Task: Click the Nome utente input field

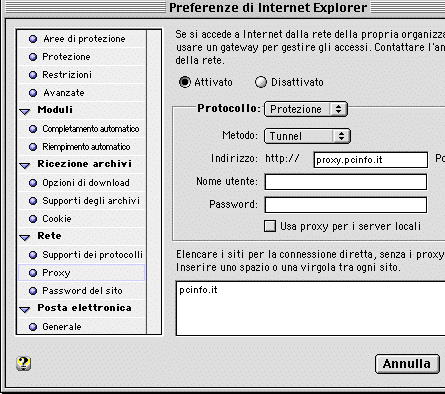Action: point(346,182)
